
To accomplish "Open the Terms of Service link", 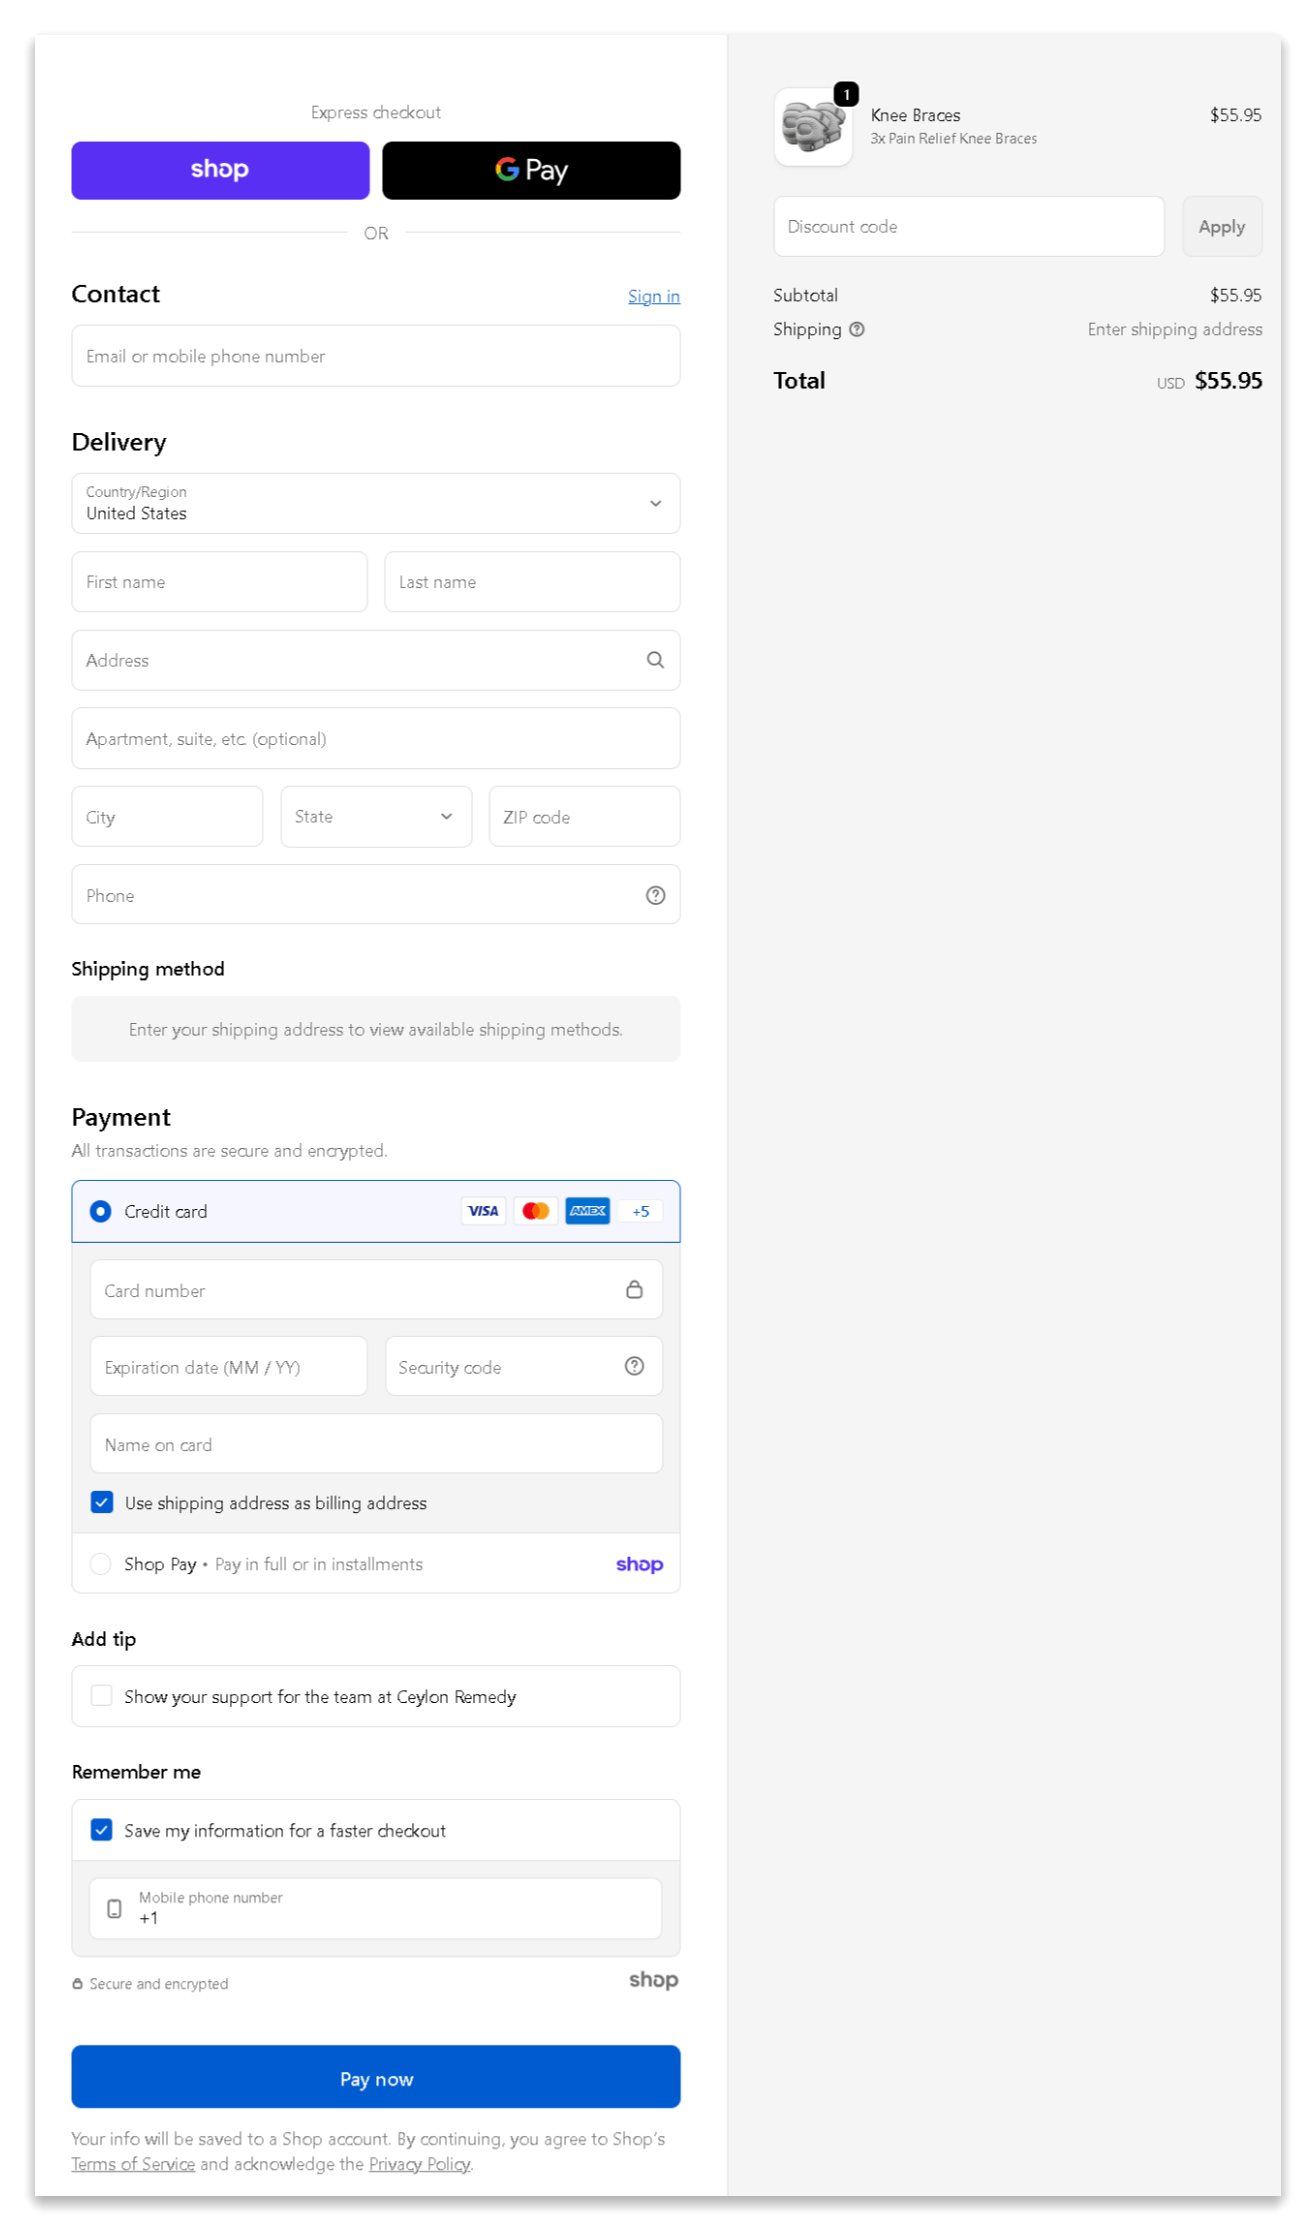I will [133, 2163].
